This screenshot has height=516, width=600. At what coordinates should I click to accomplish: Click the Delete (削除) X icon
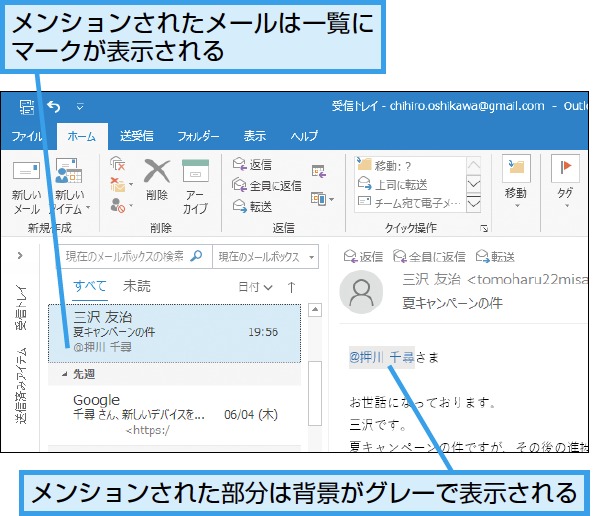(x=157, y=171)
